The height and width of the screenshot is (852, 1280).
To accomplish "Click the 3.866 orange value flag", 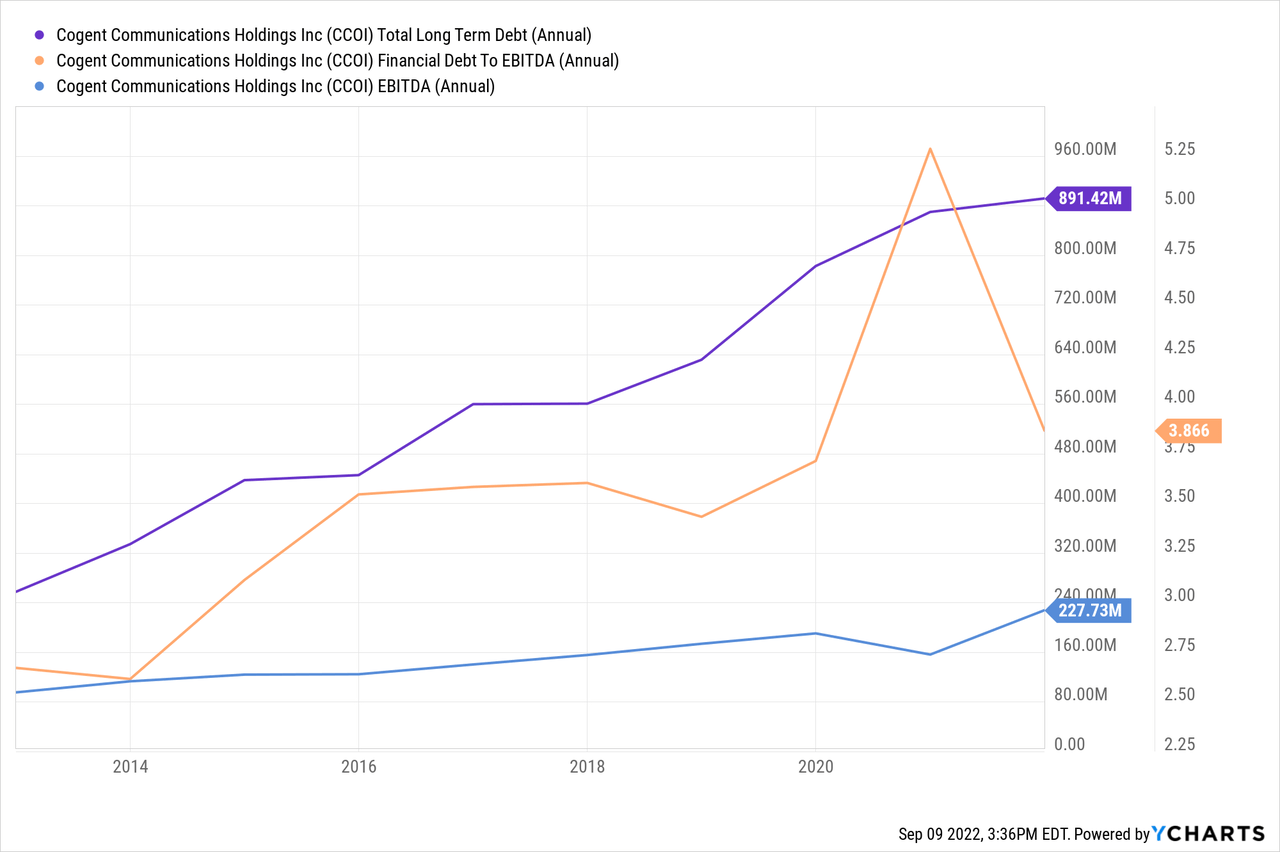I will click(1189, 431).
